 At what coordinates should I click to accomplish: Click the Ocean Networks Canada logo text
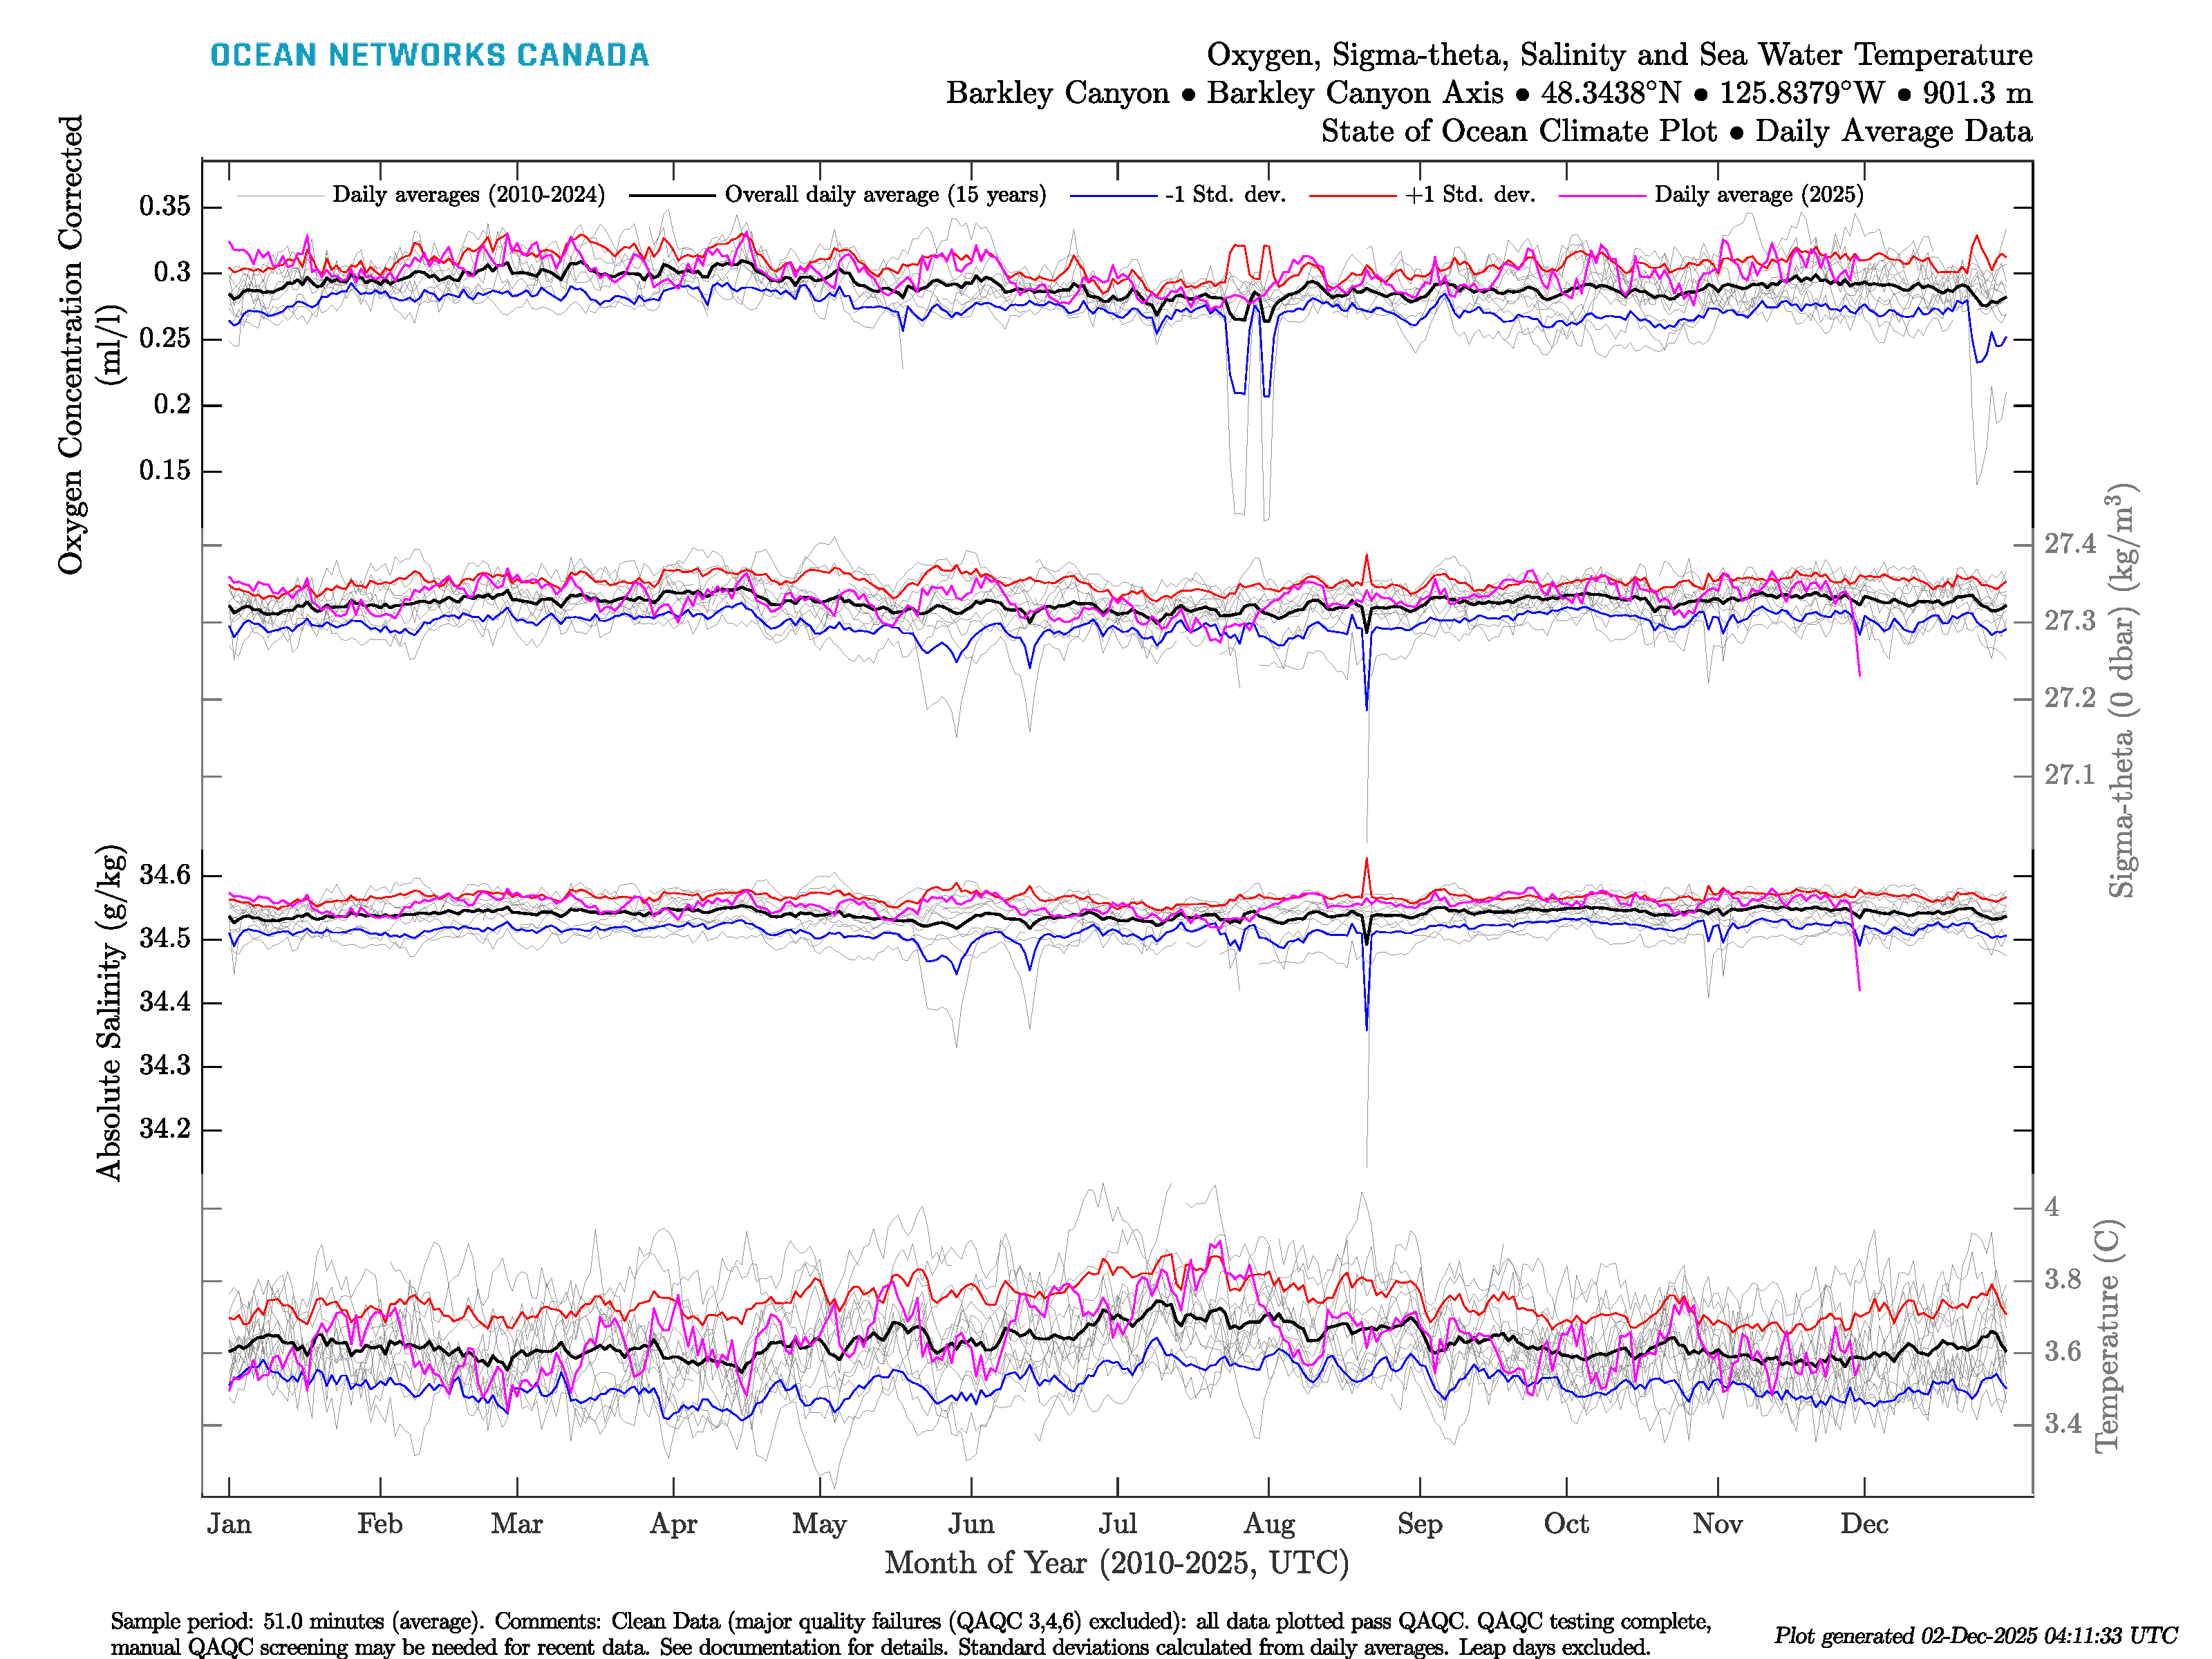(429, 55)
